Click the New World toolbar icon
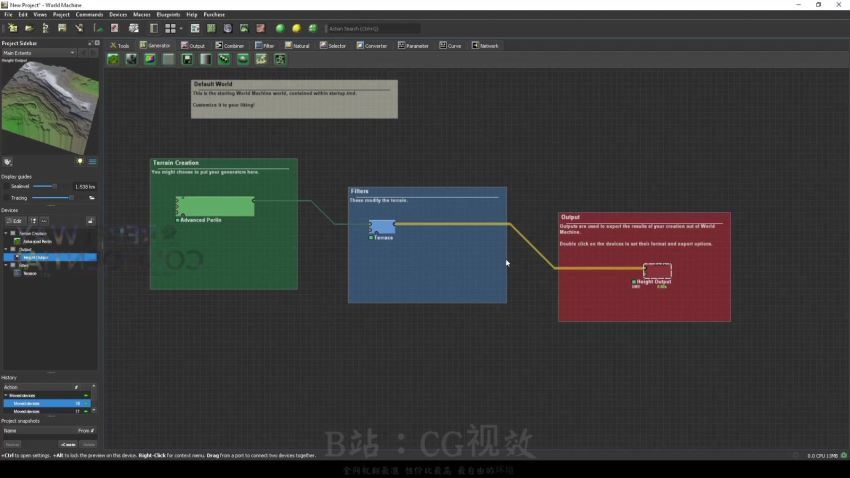The width and height of the screenshot is (850, 478). (12, 28)
